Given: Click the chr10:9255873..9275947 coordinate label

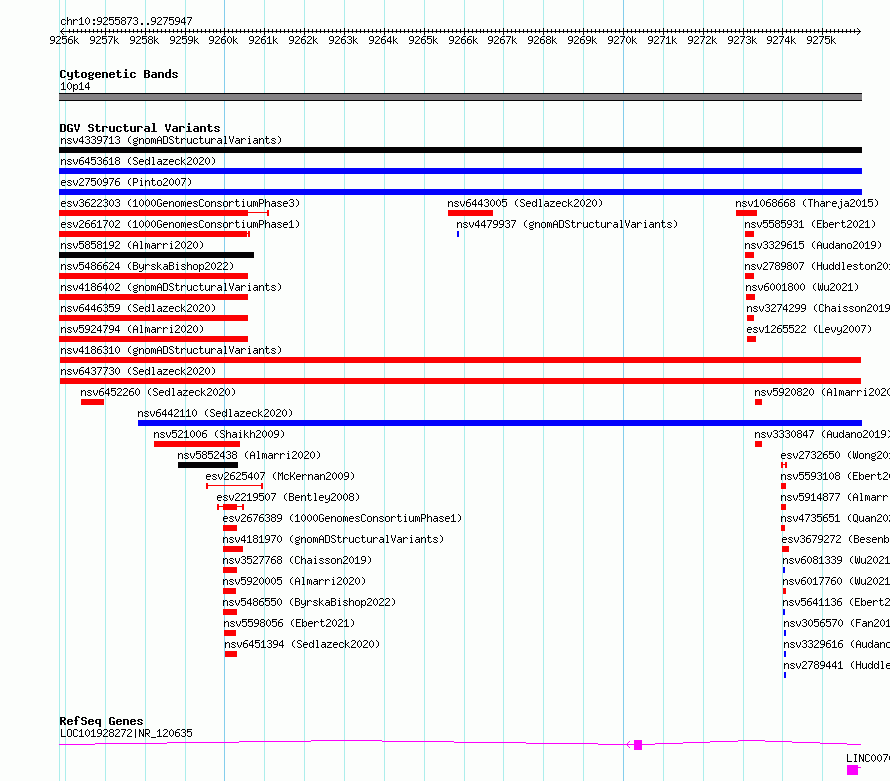Looking at the screenshot, I should coord(126,21).
